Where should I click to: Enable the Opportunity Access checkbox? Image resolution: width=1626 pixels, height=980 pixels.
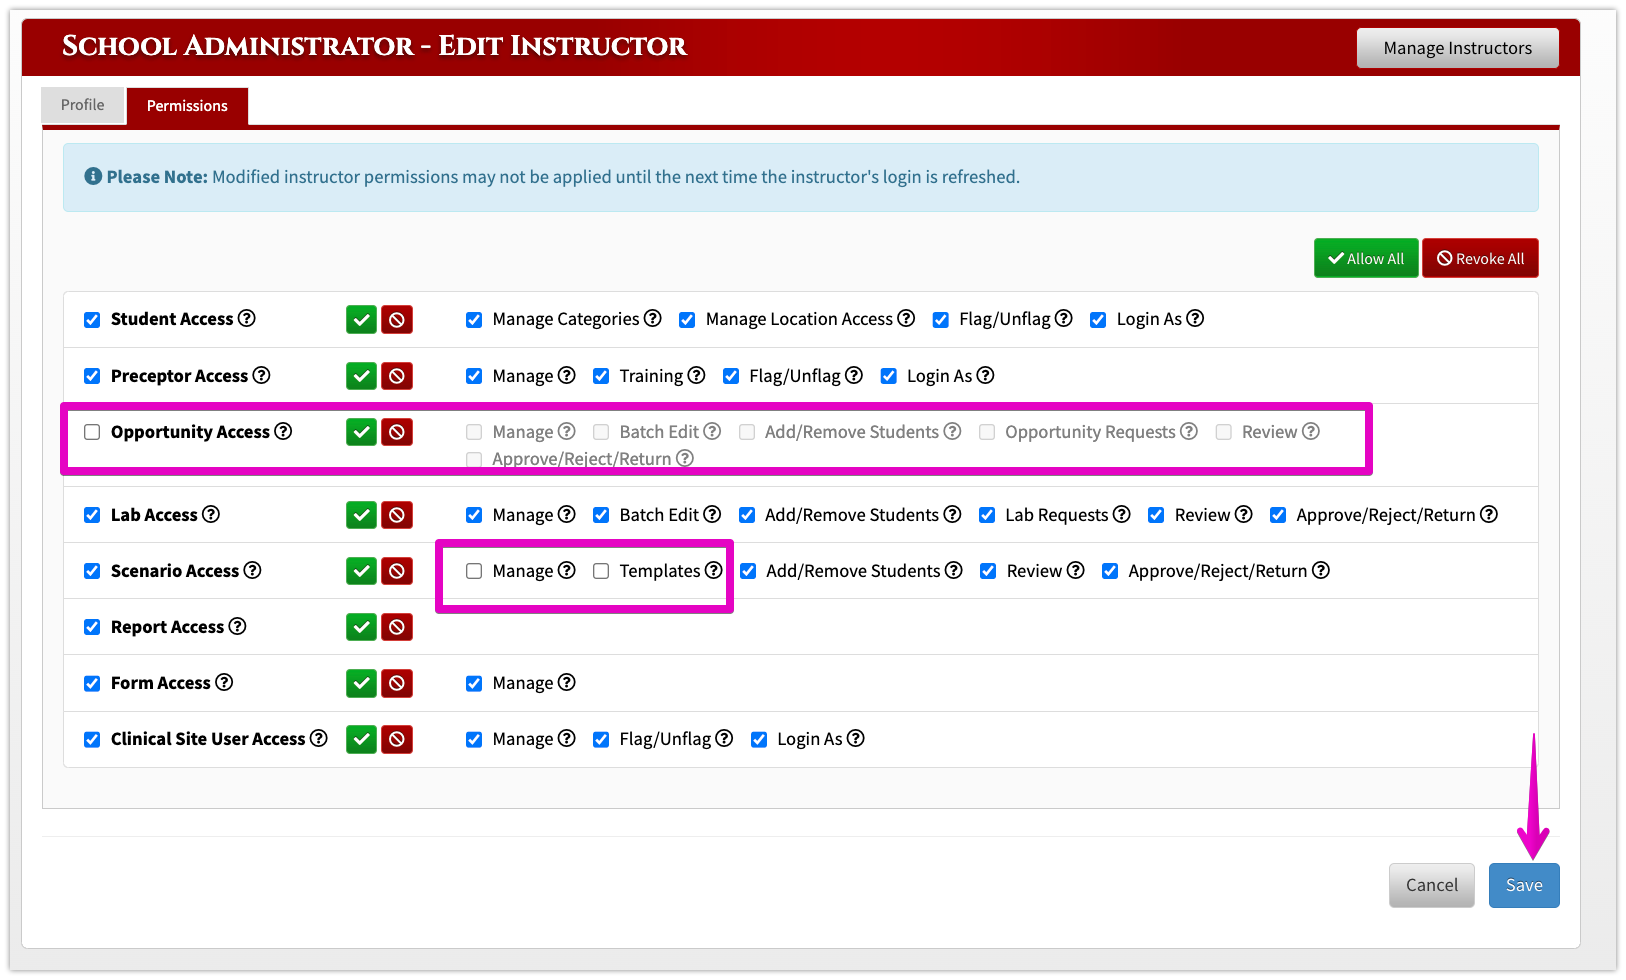pos(91,431)
